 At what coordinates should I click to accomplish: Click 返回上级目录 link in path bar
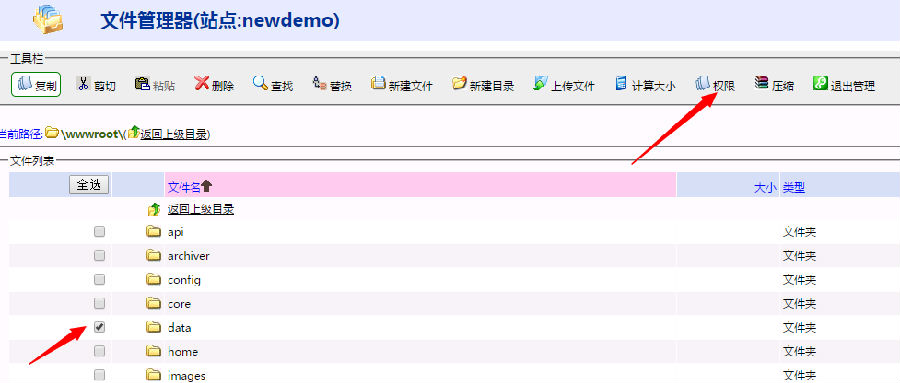tap(174, 134)
